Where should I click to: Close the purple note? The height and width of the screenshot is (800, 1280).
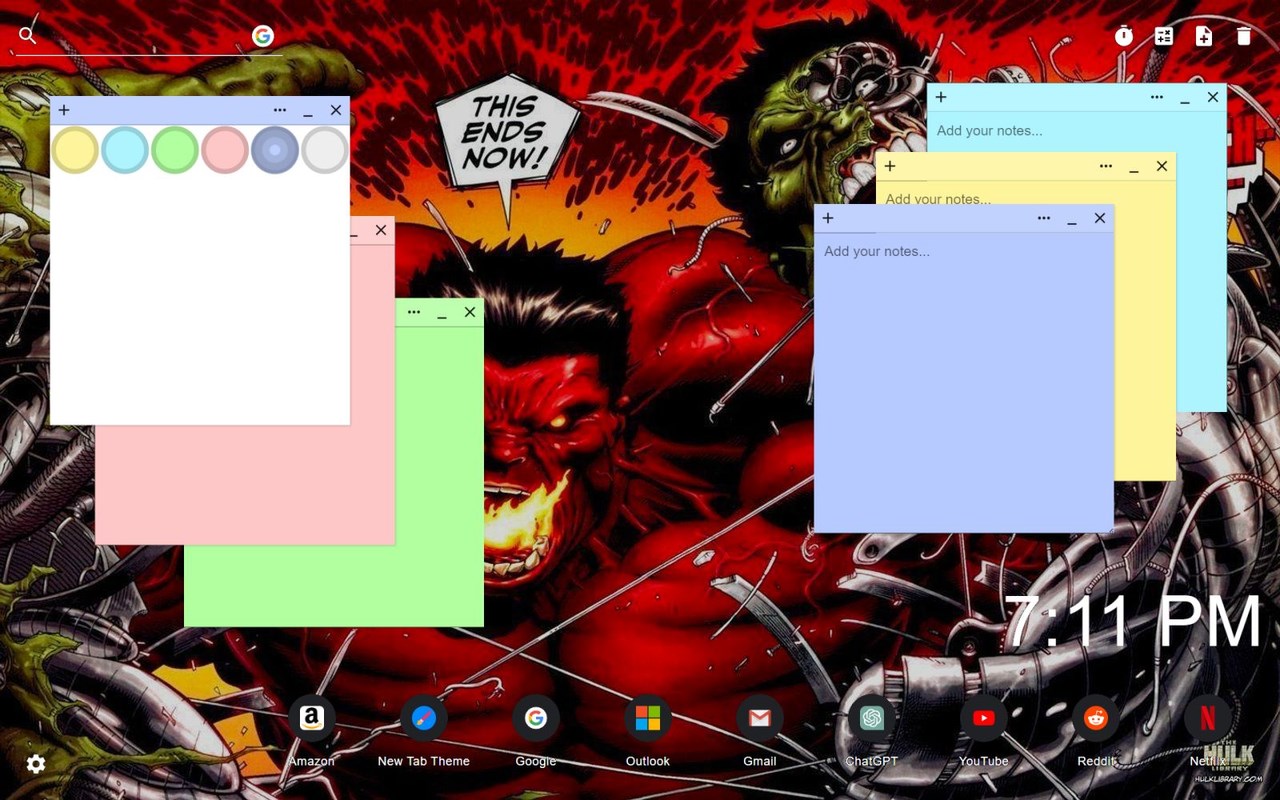pyautogui.click(x=1100, y=218)
